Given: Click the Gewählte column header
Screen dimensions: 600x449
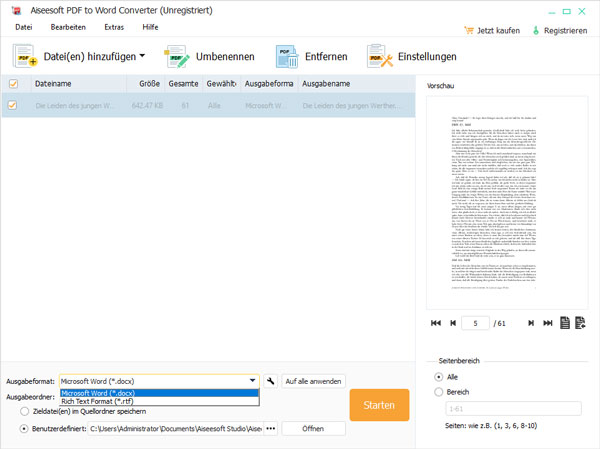Looking at the screenshot, I should coord(222,83).
